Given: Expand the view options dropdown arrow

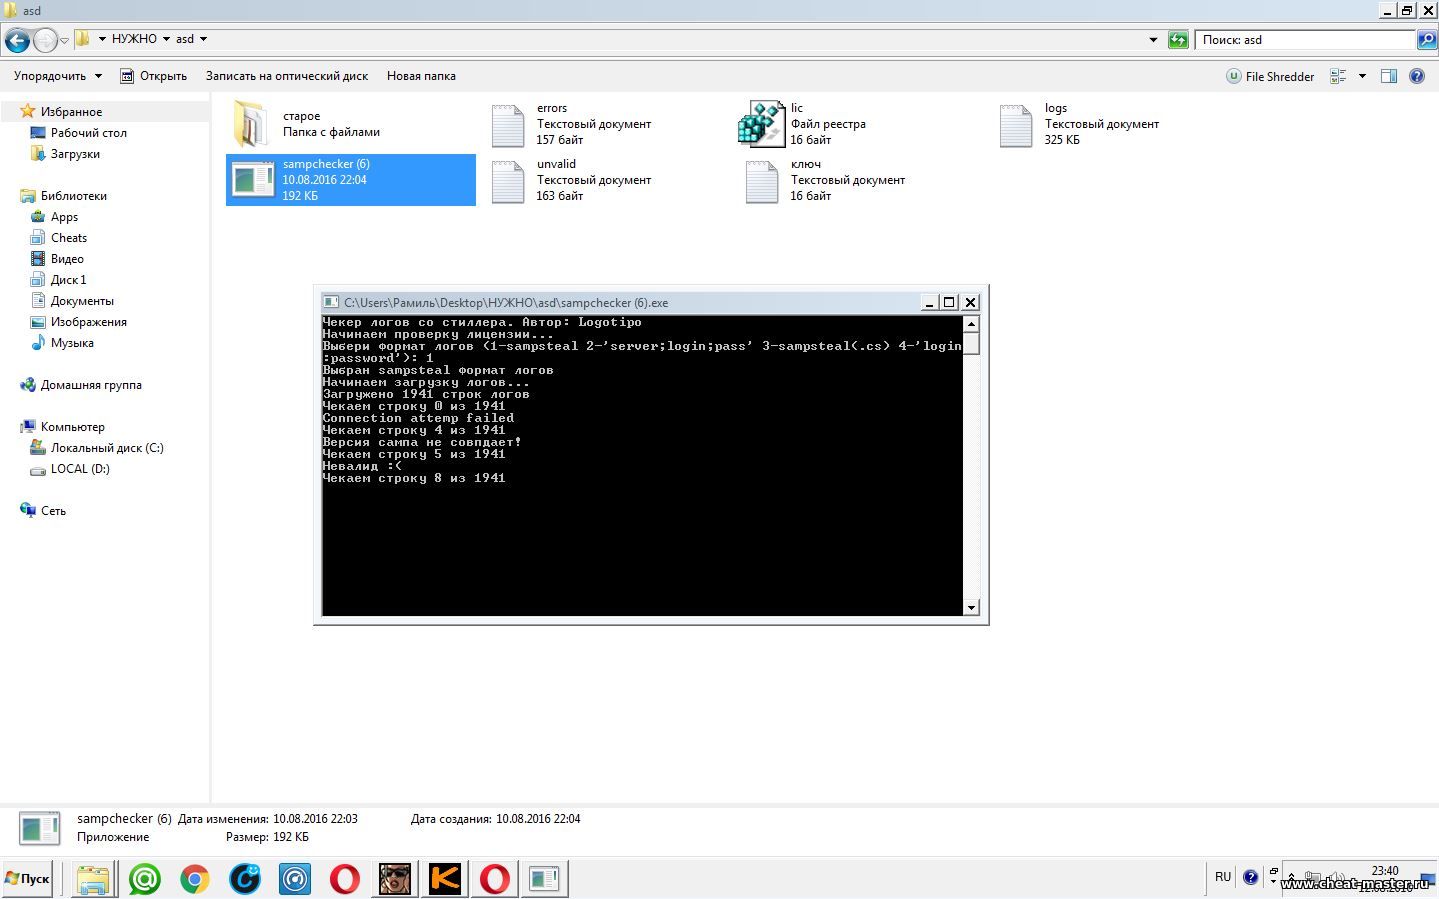Looking at the screenshot, I should tap(1362, 76).
